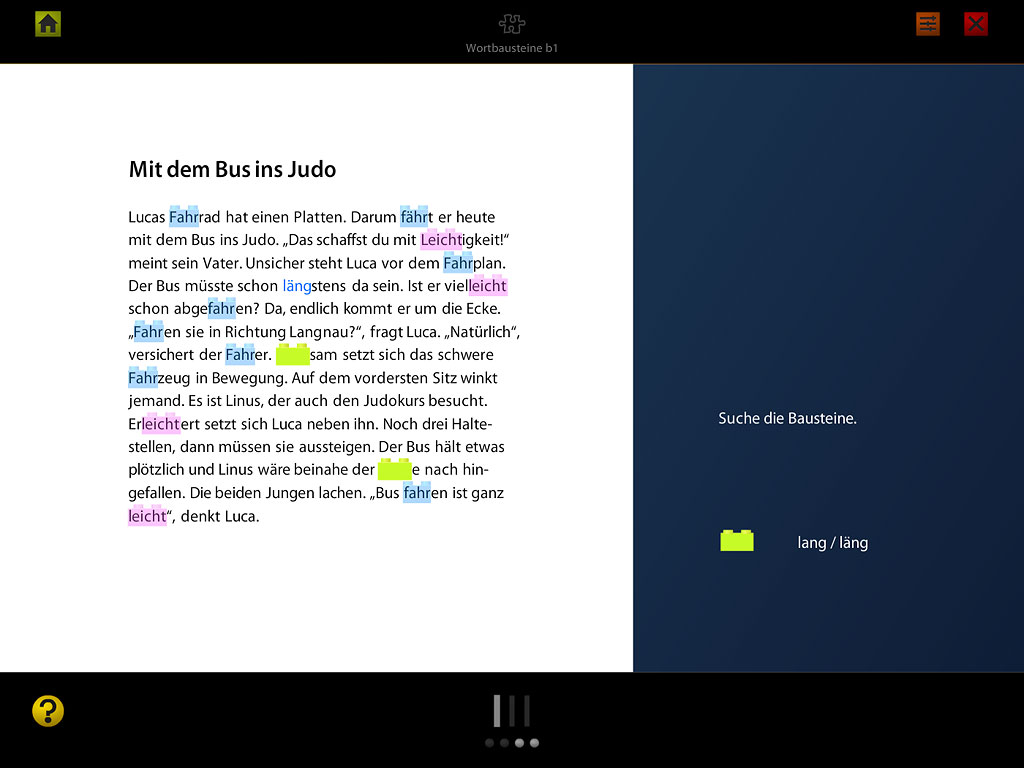This screenshot has width=1024, height=768.
Task: Close the exercise with the red X
Action: (x=976, y=24)
